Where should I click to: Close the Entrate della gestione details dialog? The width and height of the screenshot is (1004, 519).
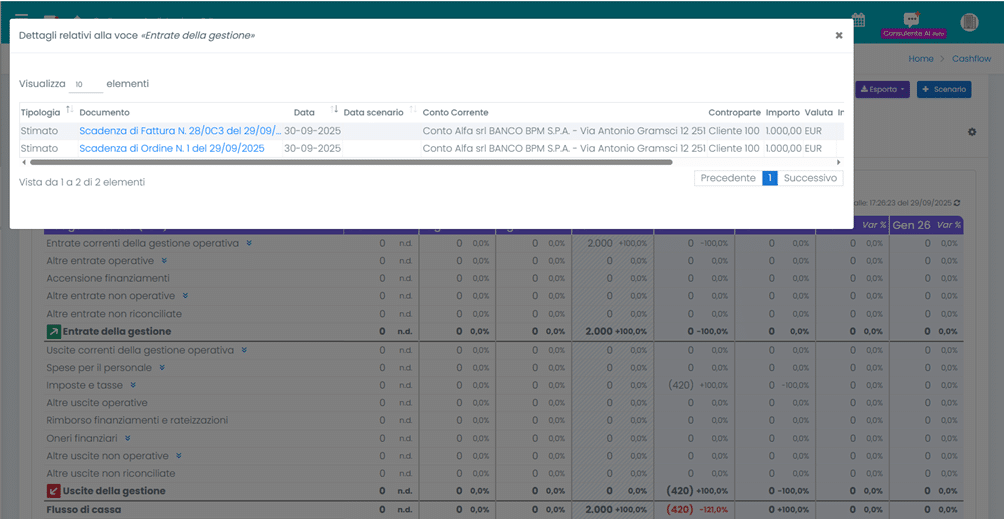point(838,35)
